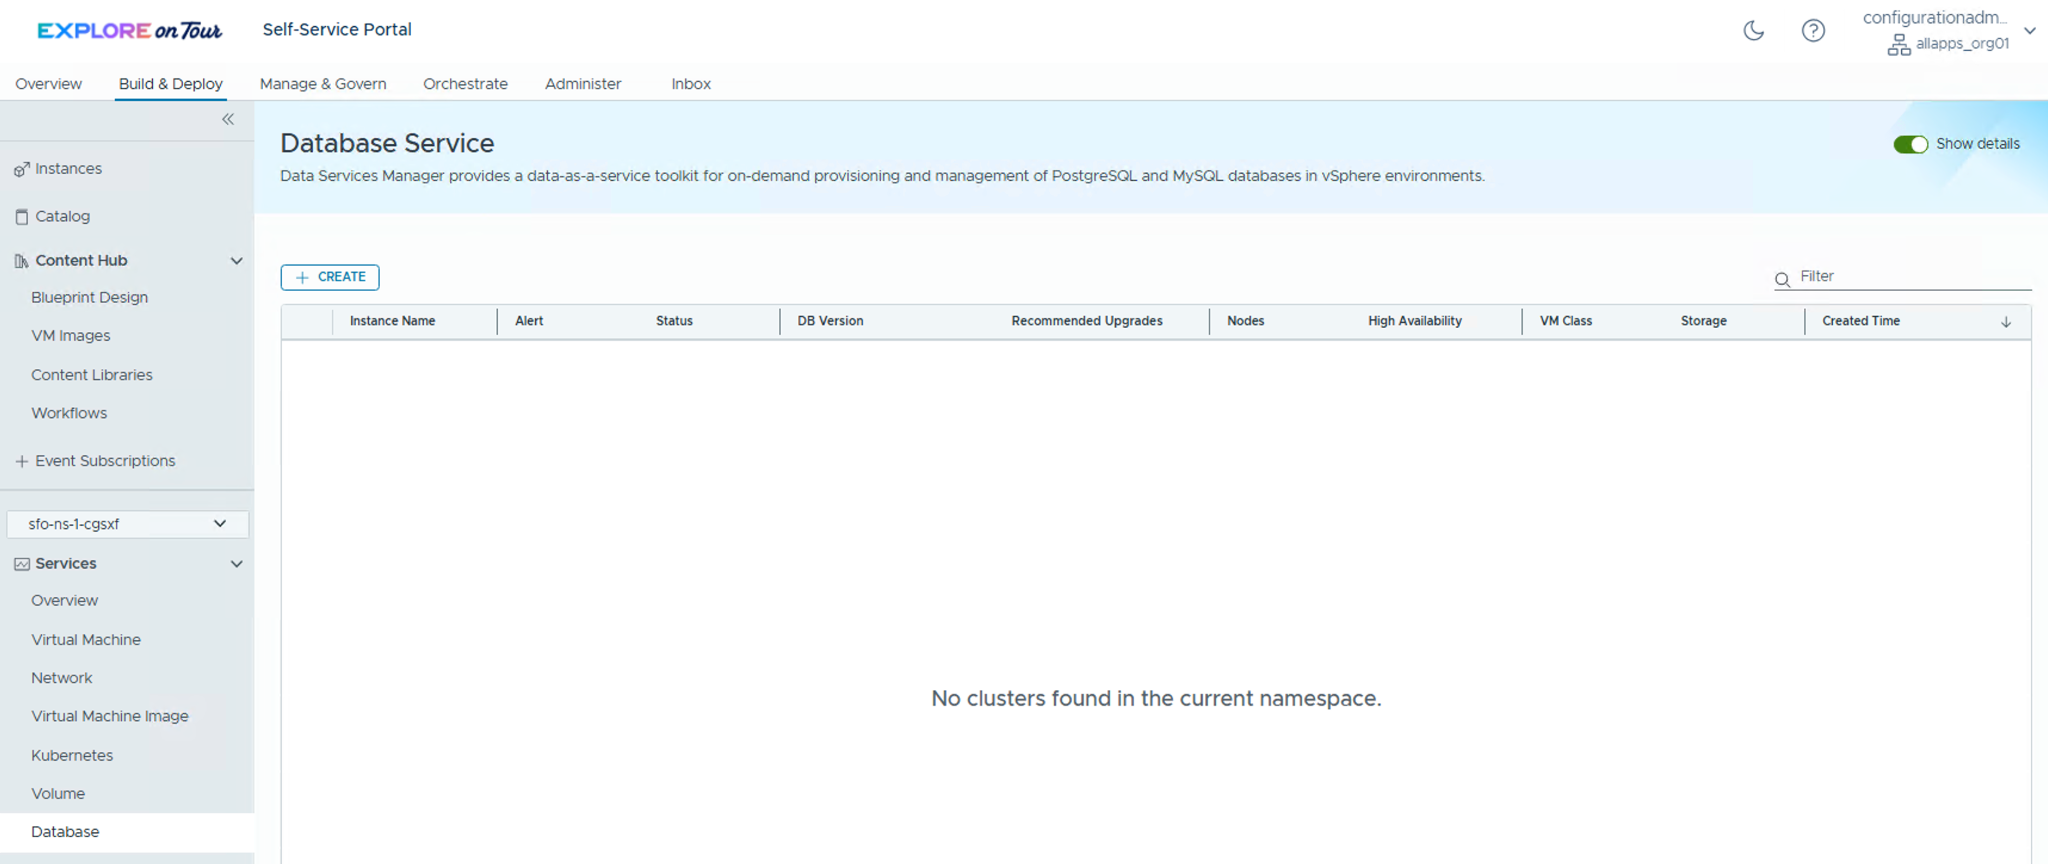Click the Services section icon
Image resolution: width=2048 pixels, height=864 pixels.
21,564
